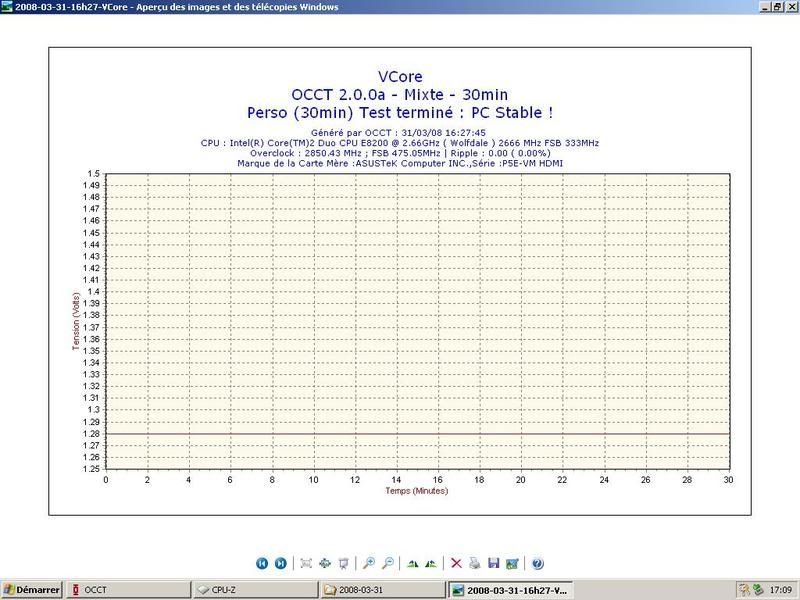Show image at actual size
Image resolution: width=800 pixels, height=600 pixels.
click(325, 563)
